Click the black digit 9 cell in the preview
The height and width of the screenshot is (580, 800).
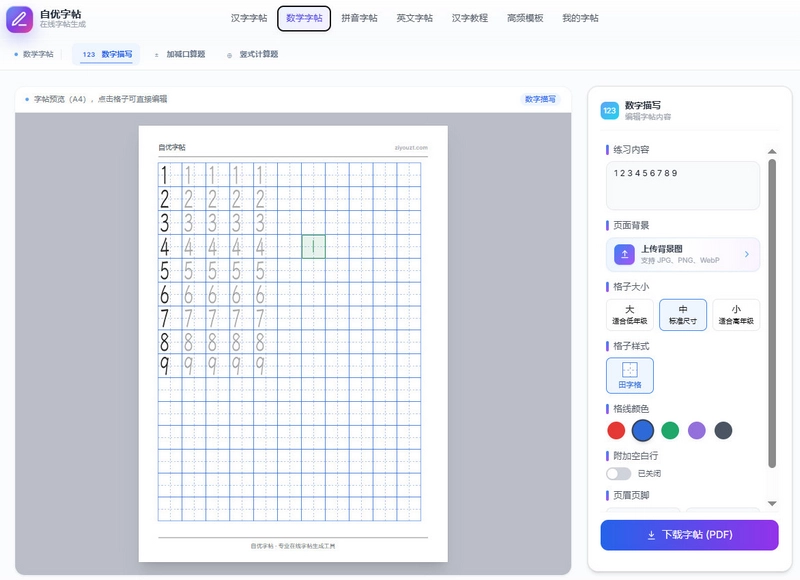(170, 365)
